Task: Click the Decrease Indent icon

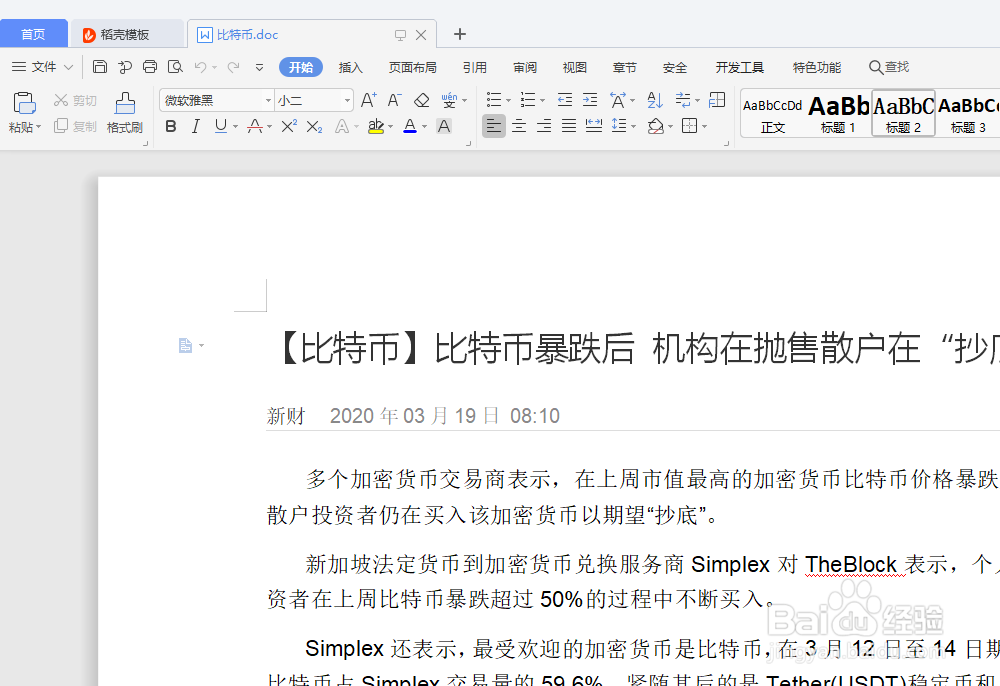Action: (564, 100)
